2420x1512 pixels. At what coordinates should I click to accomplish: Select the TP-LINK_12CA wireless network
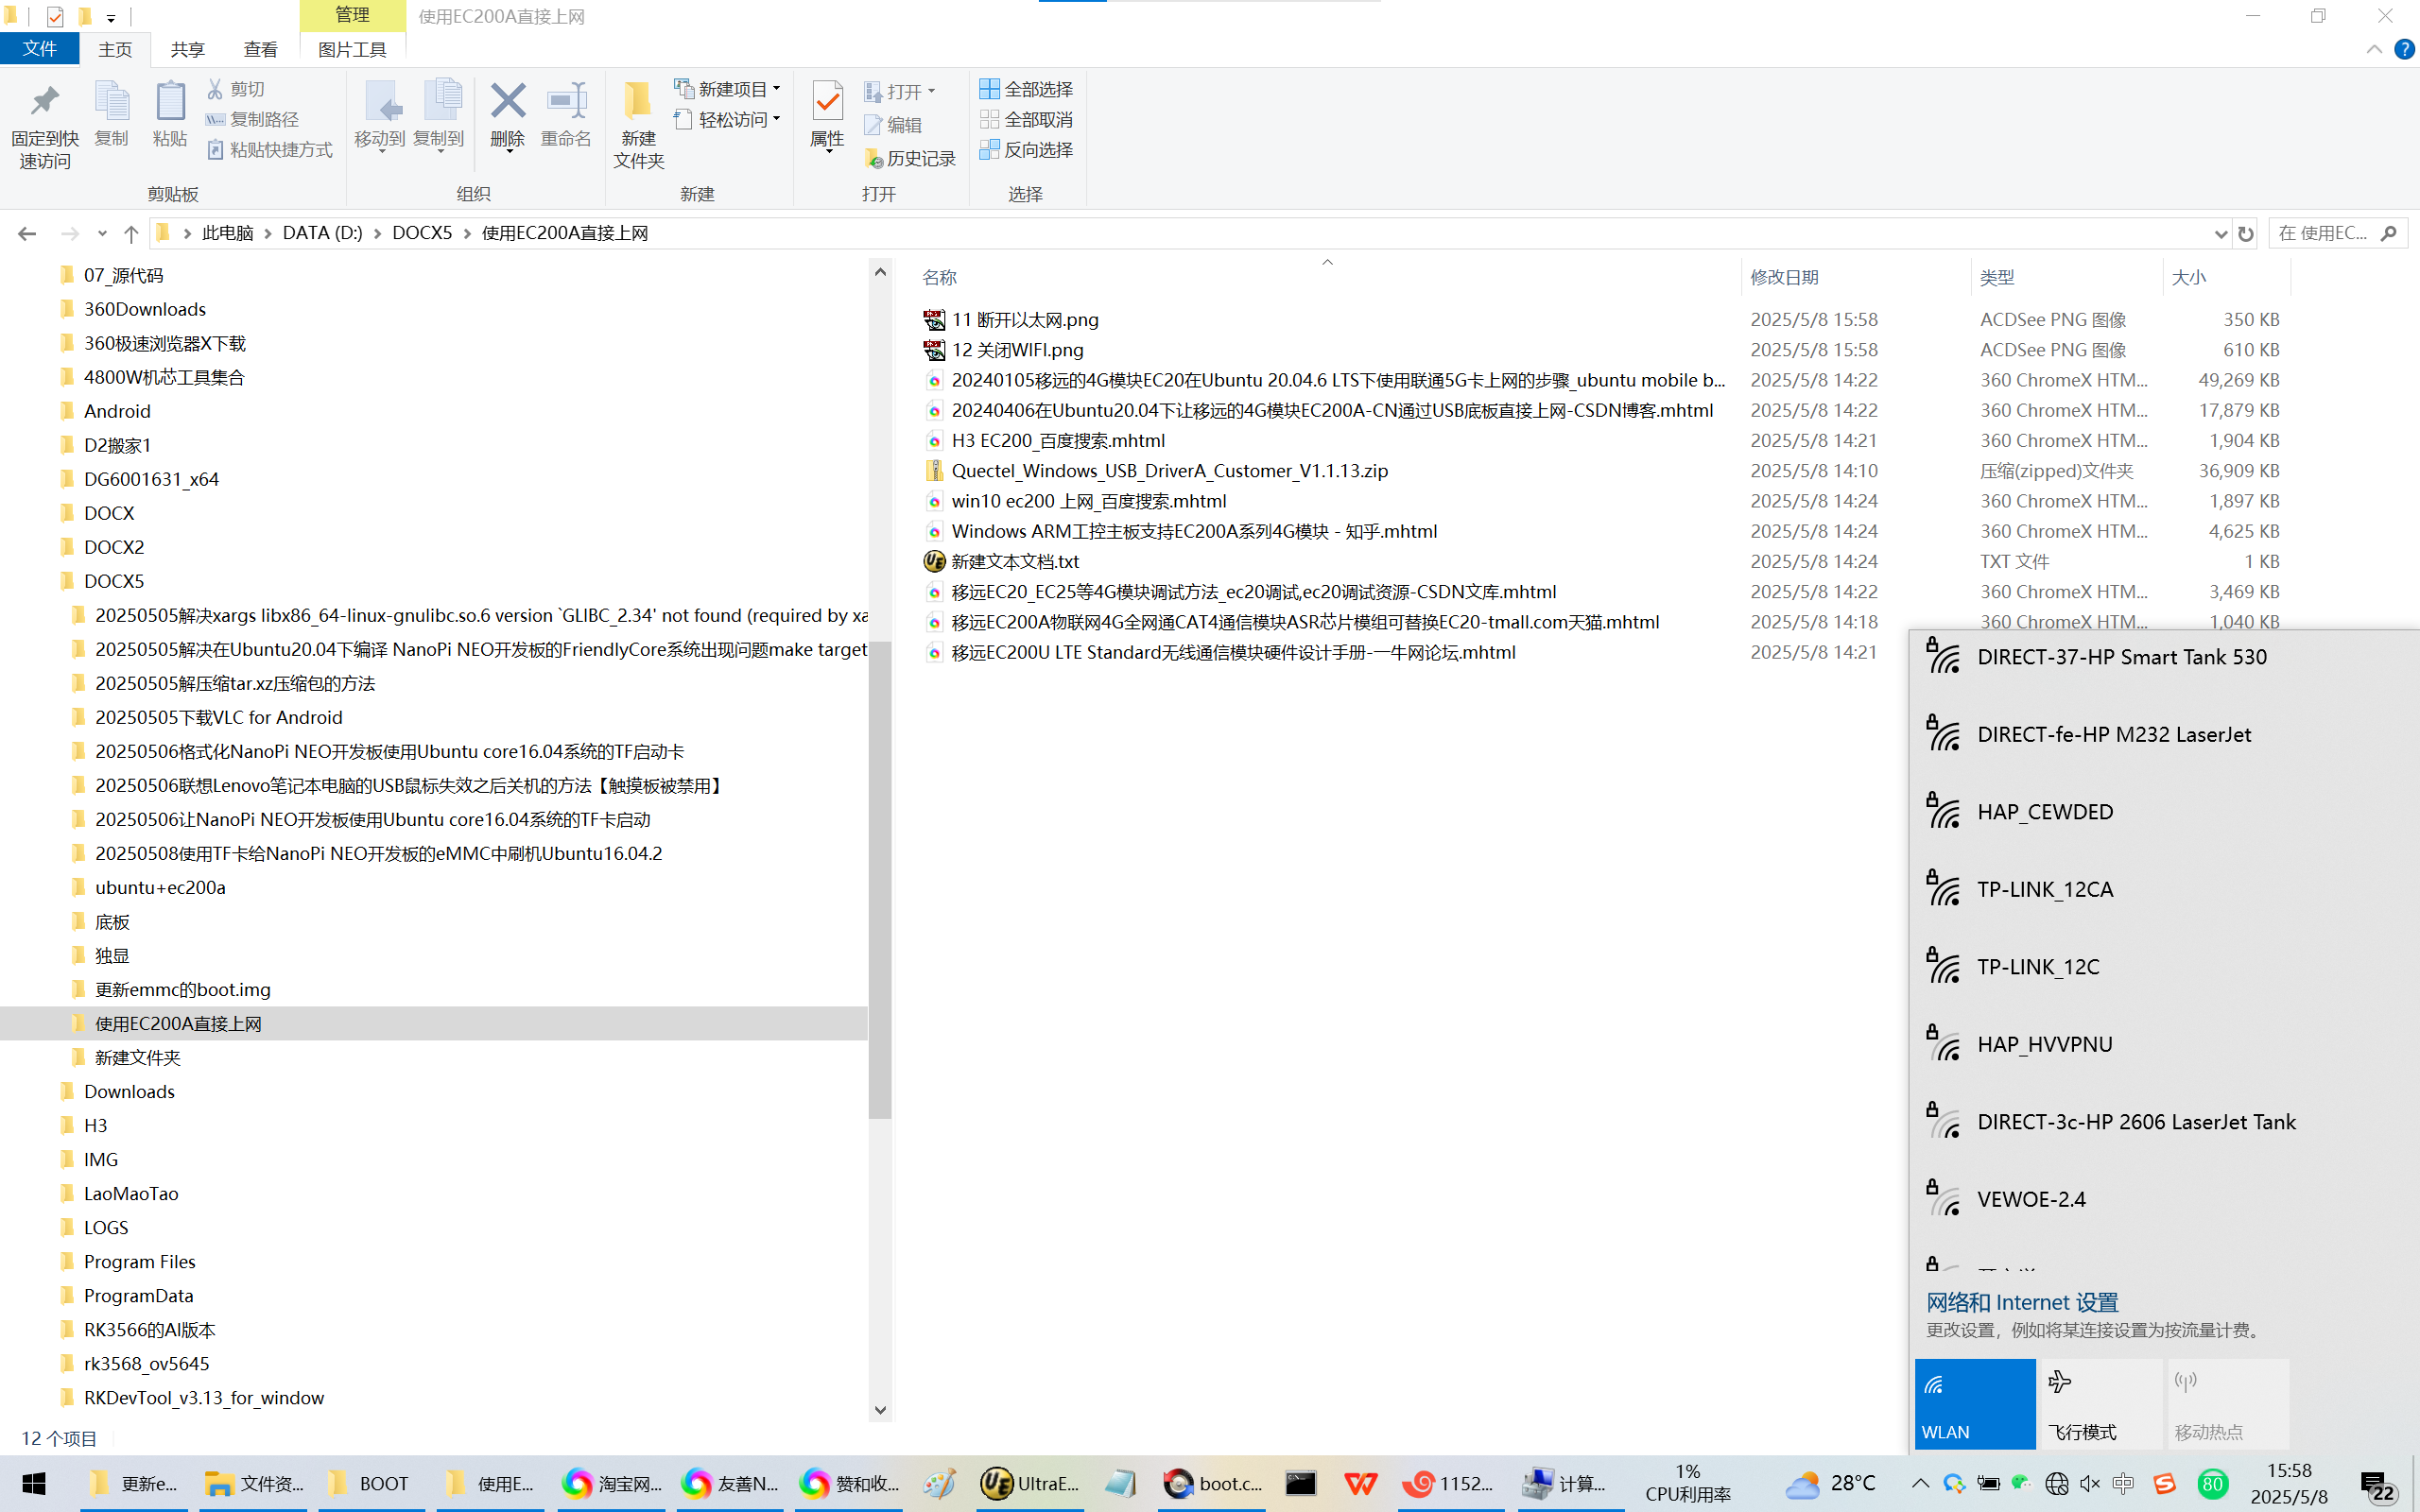(2045, 889)
